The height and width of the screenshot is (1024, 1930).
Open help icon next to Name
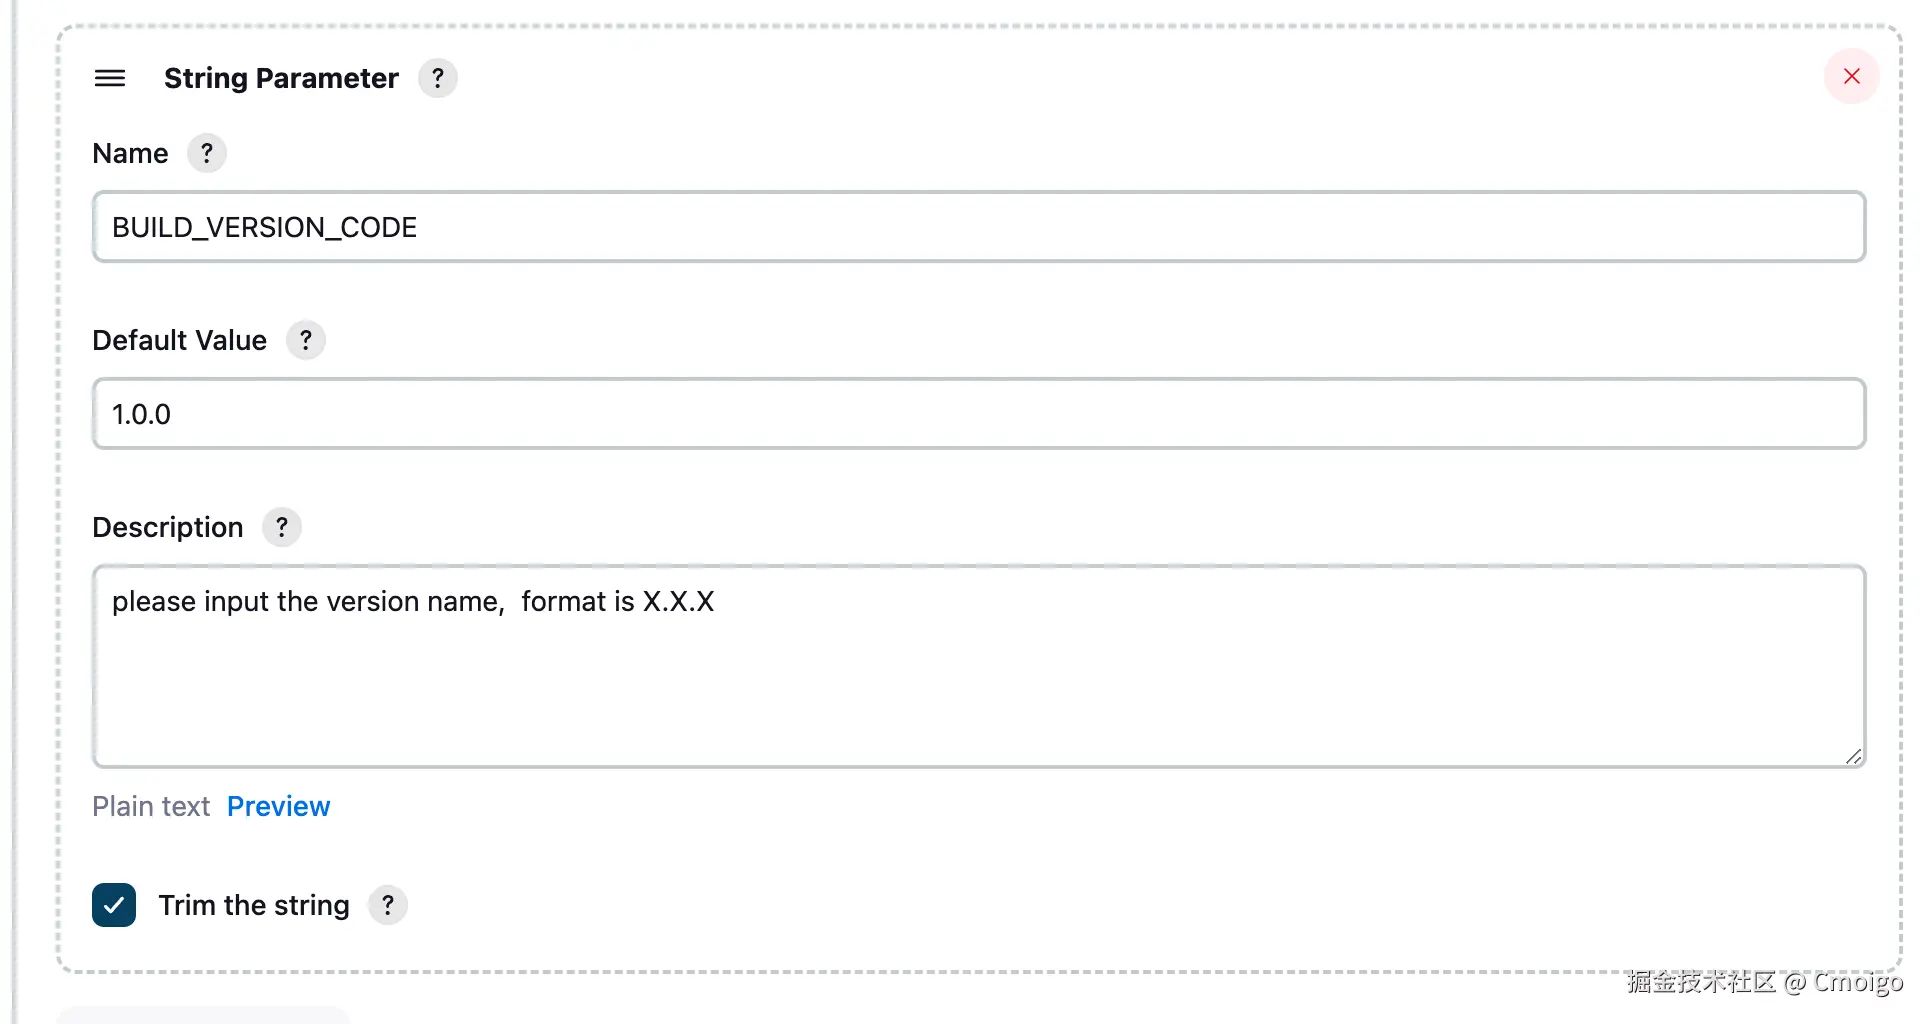[207, 153]
